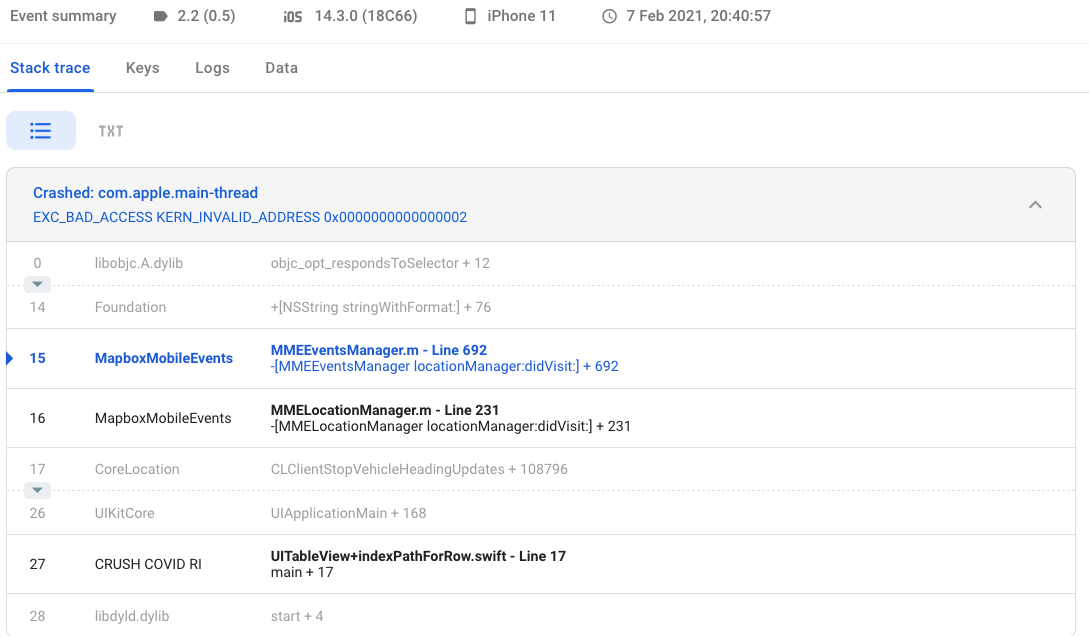Screen dimensions: 1089x636
Task: Click the clock icon next to the crash timestamp
Action: coord(611,15)
